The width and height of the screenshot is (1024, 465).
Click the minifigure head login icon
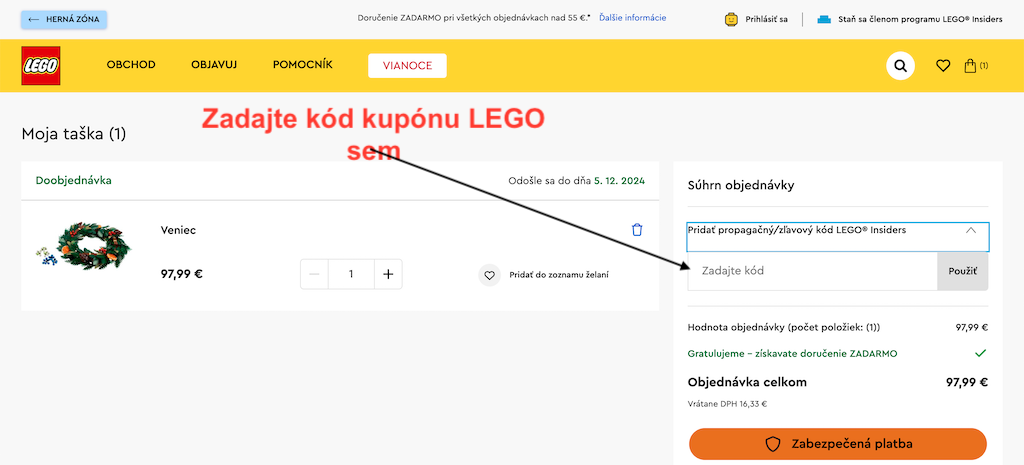click(x=731, y=19)
